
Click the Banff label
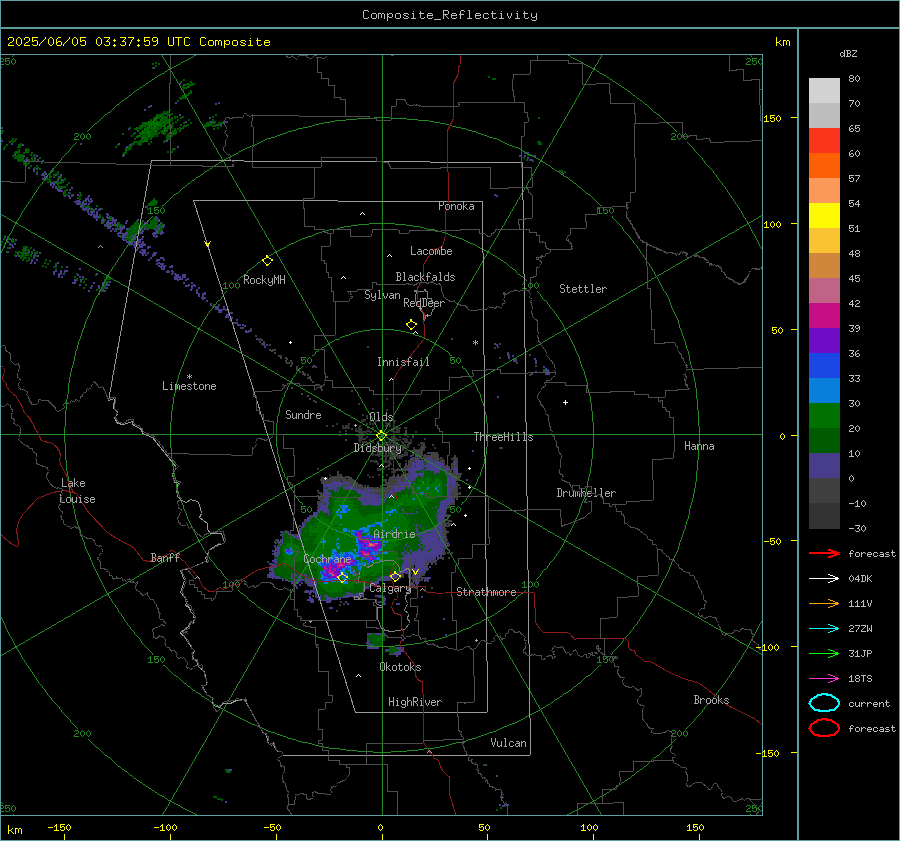click(165, 557)
